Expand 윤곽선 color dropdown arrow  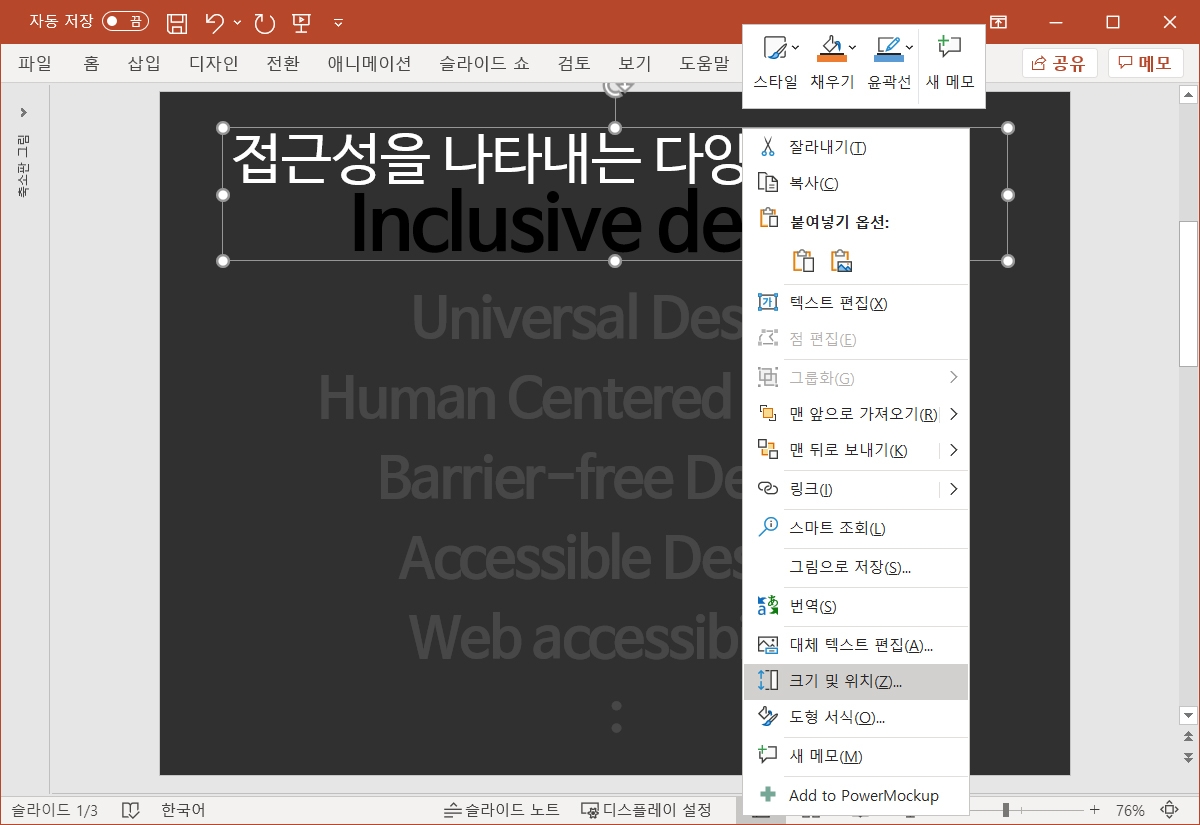click(909, 47)
